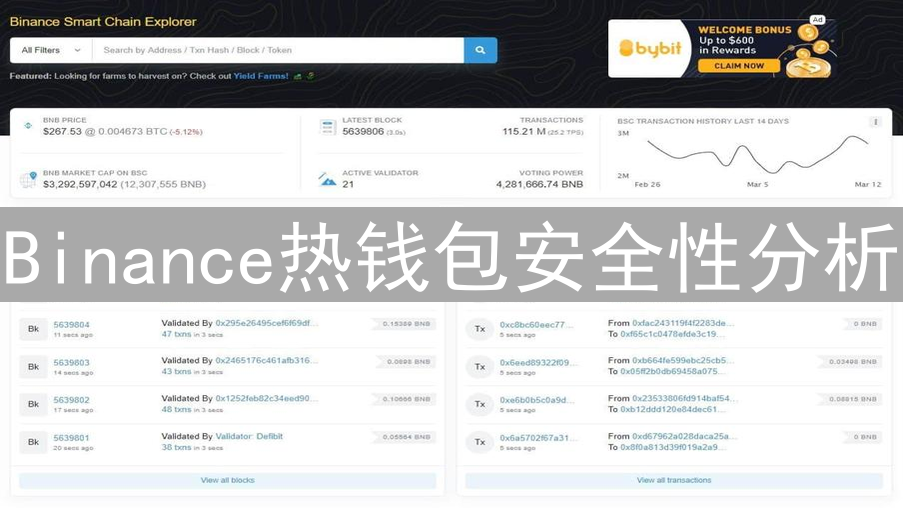Open transaction 0xc8bc60eec77

pos(537,325)
